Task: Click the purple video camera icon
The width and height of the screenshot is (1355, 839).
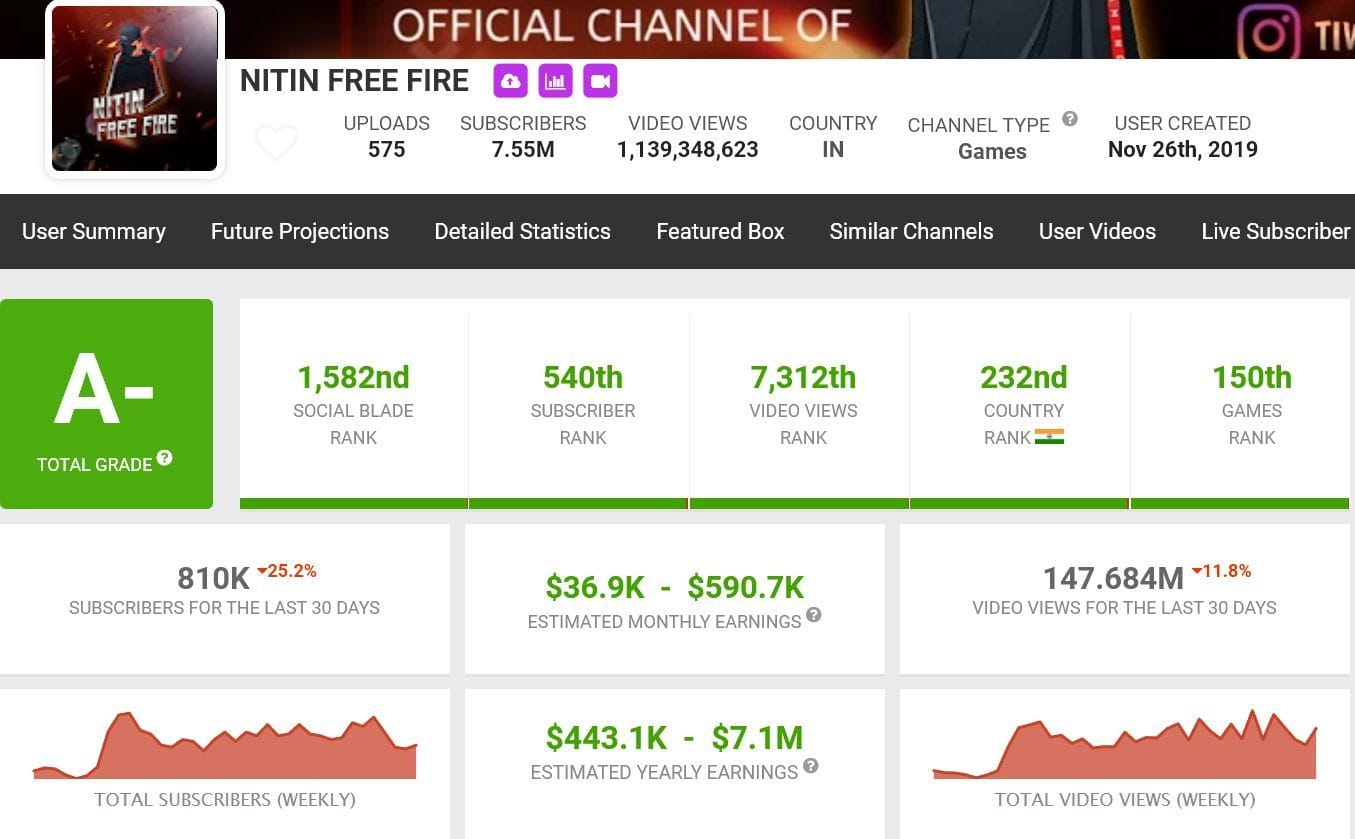Action: 600,81
